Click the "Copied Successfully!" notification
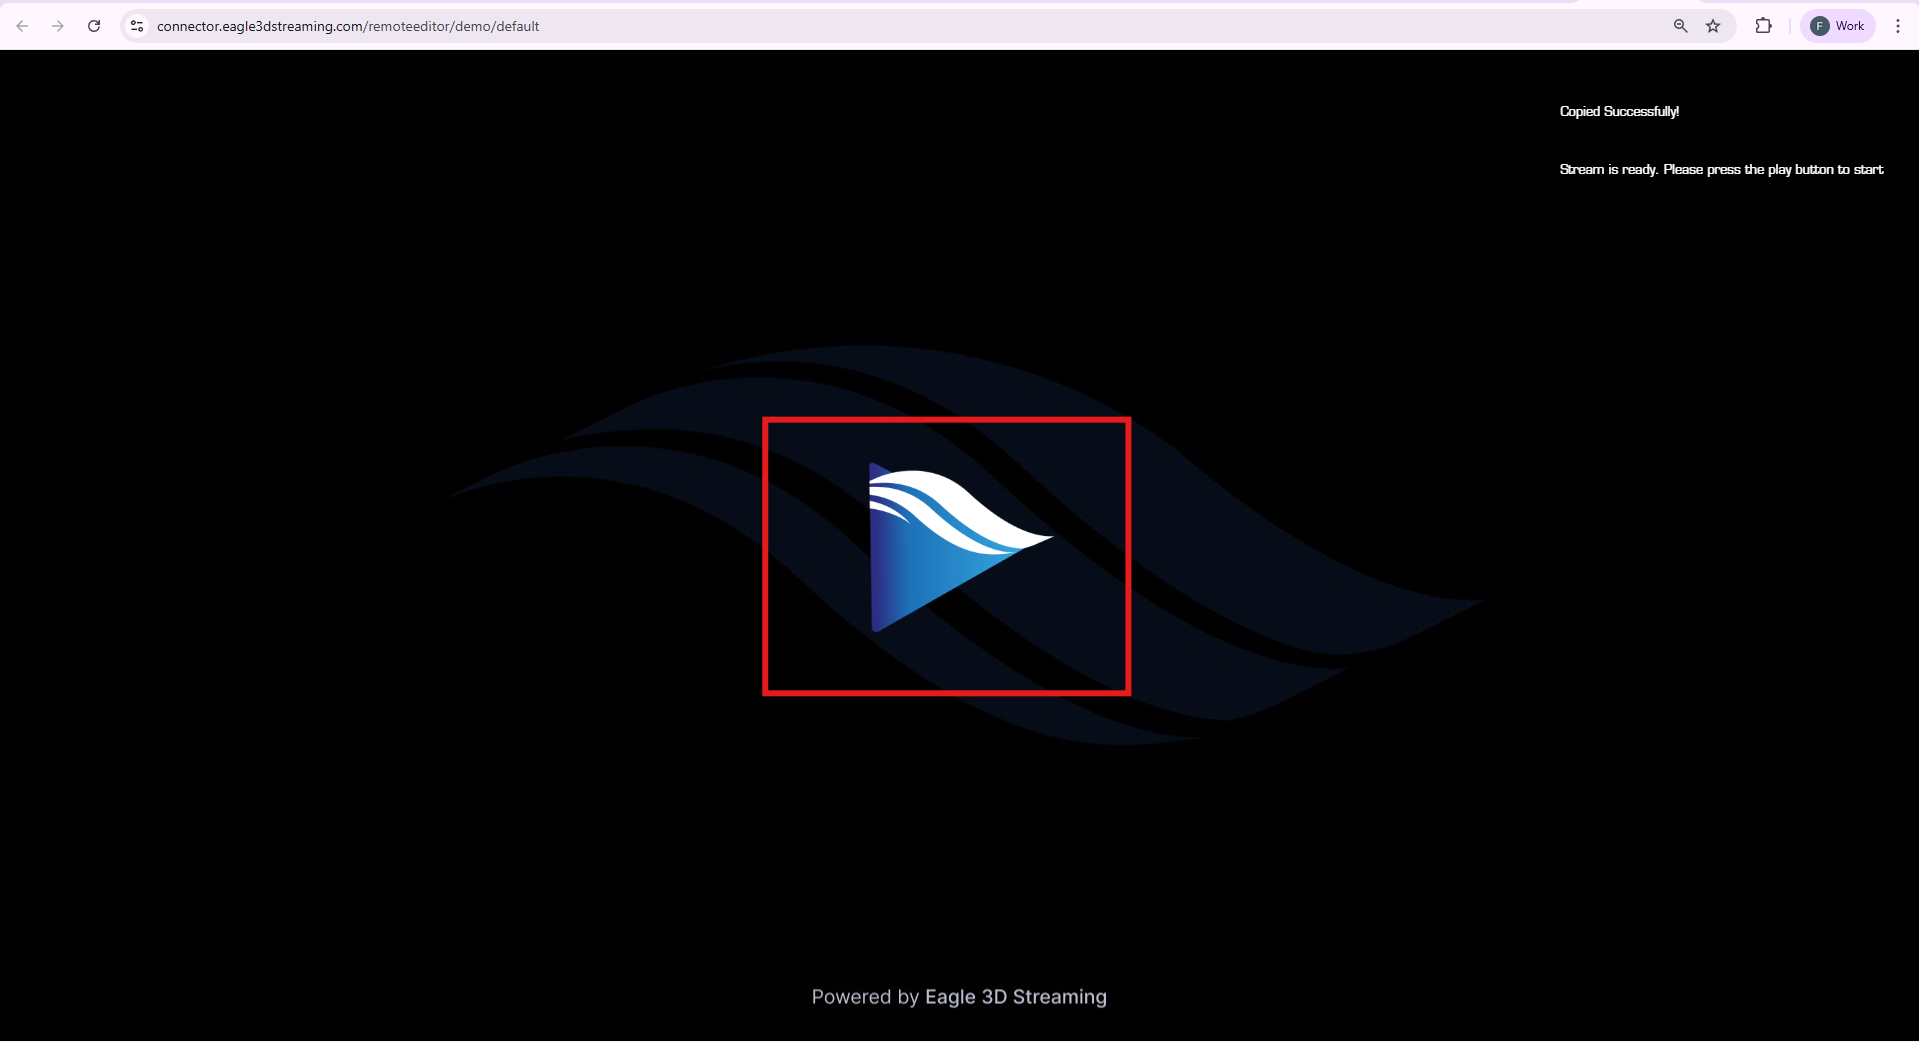The image size is (1919, 1042). [x=1619, y=111]
